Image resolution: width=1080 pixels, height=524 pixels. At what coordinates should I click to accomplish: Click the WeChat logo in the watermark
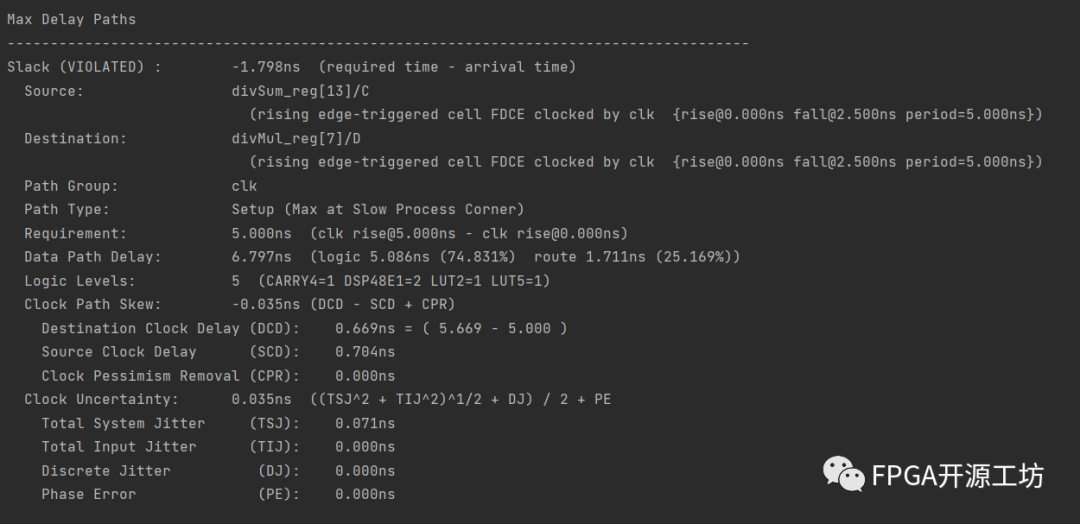[843, 474]
